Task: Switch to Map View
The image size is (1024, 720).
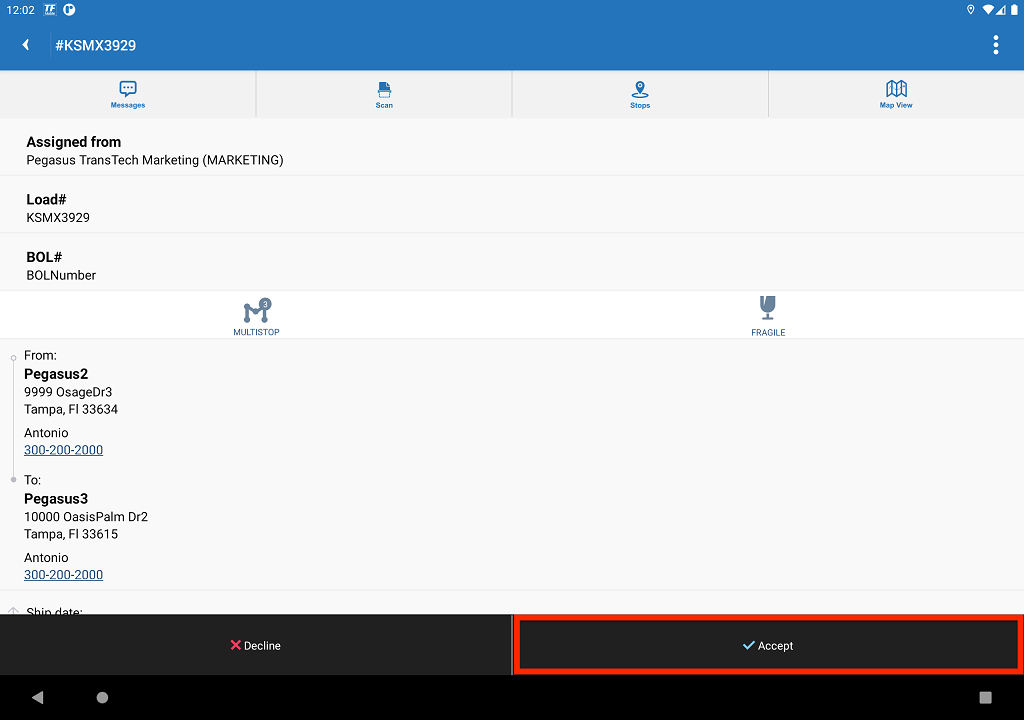Action: click(896, 94)
